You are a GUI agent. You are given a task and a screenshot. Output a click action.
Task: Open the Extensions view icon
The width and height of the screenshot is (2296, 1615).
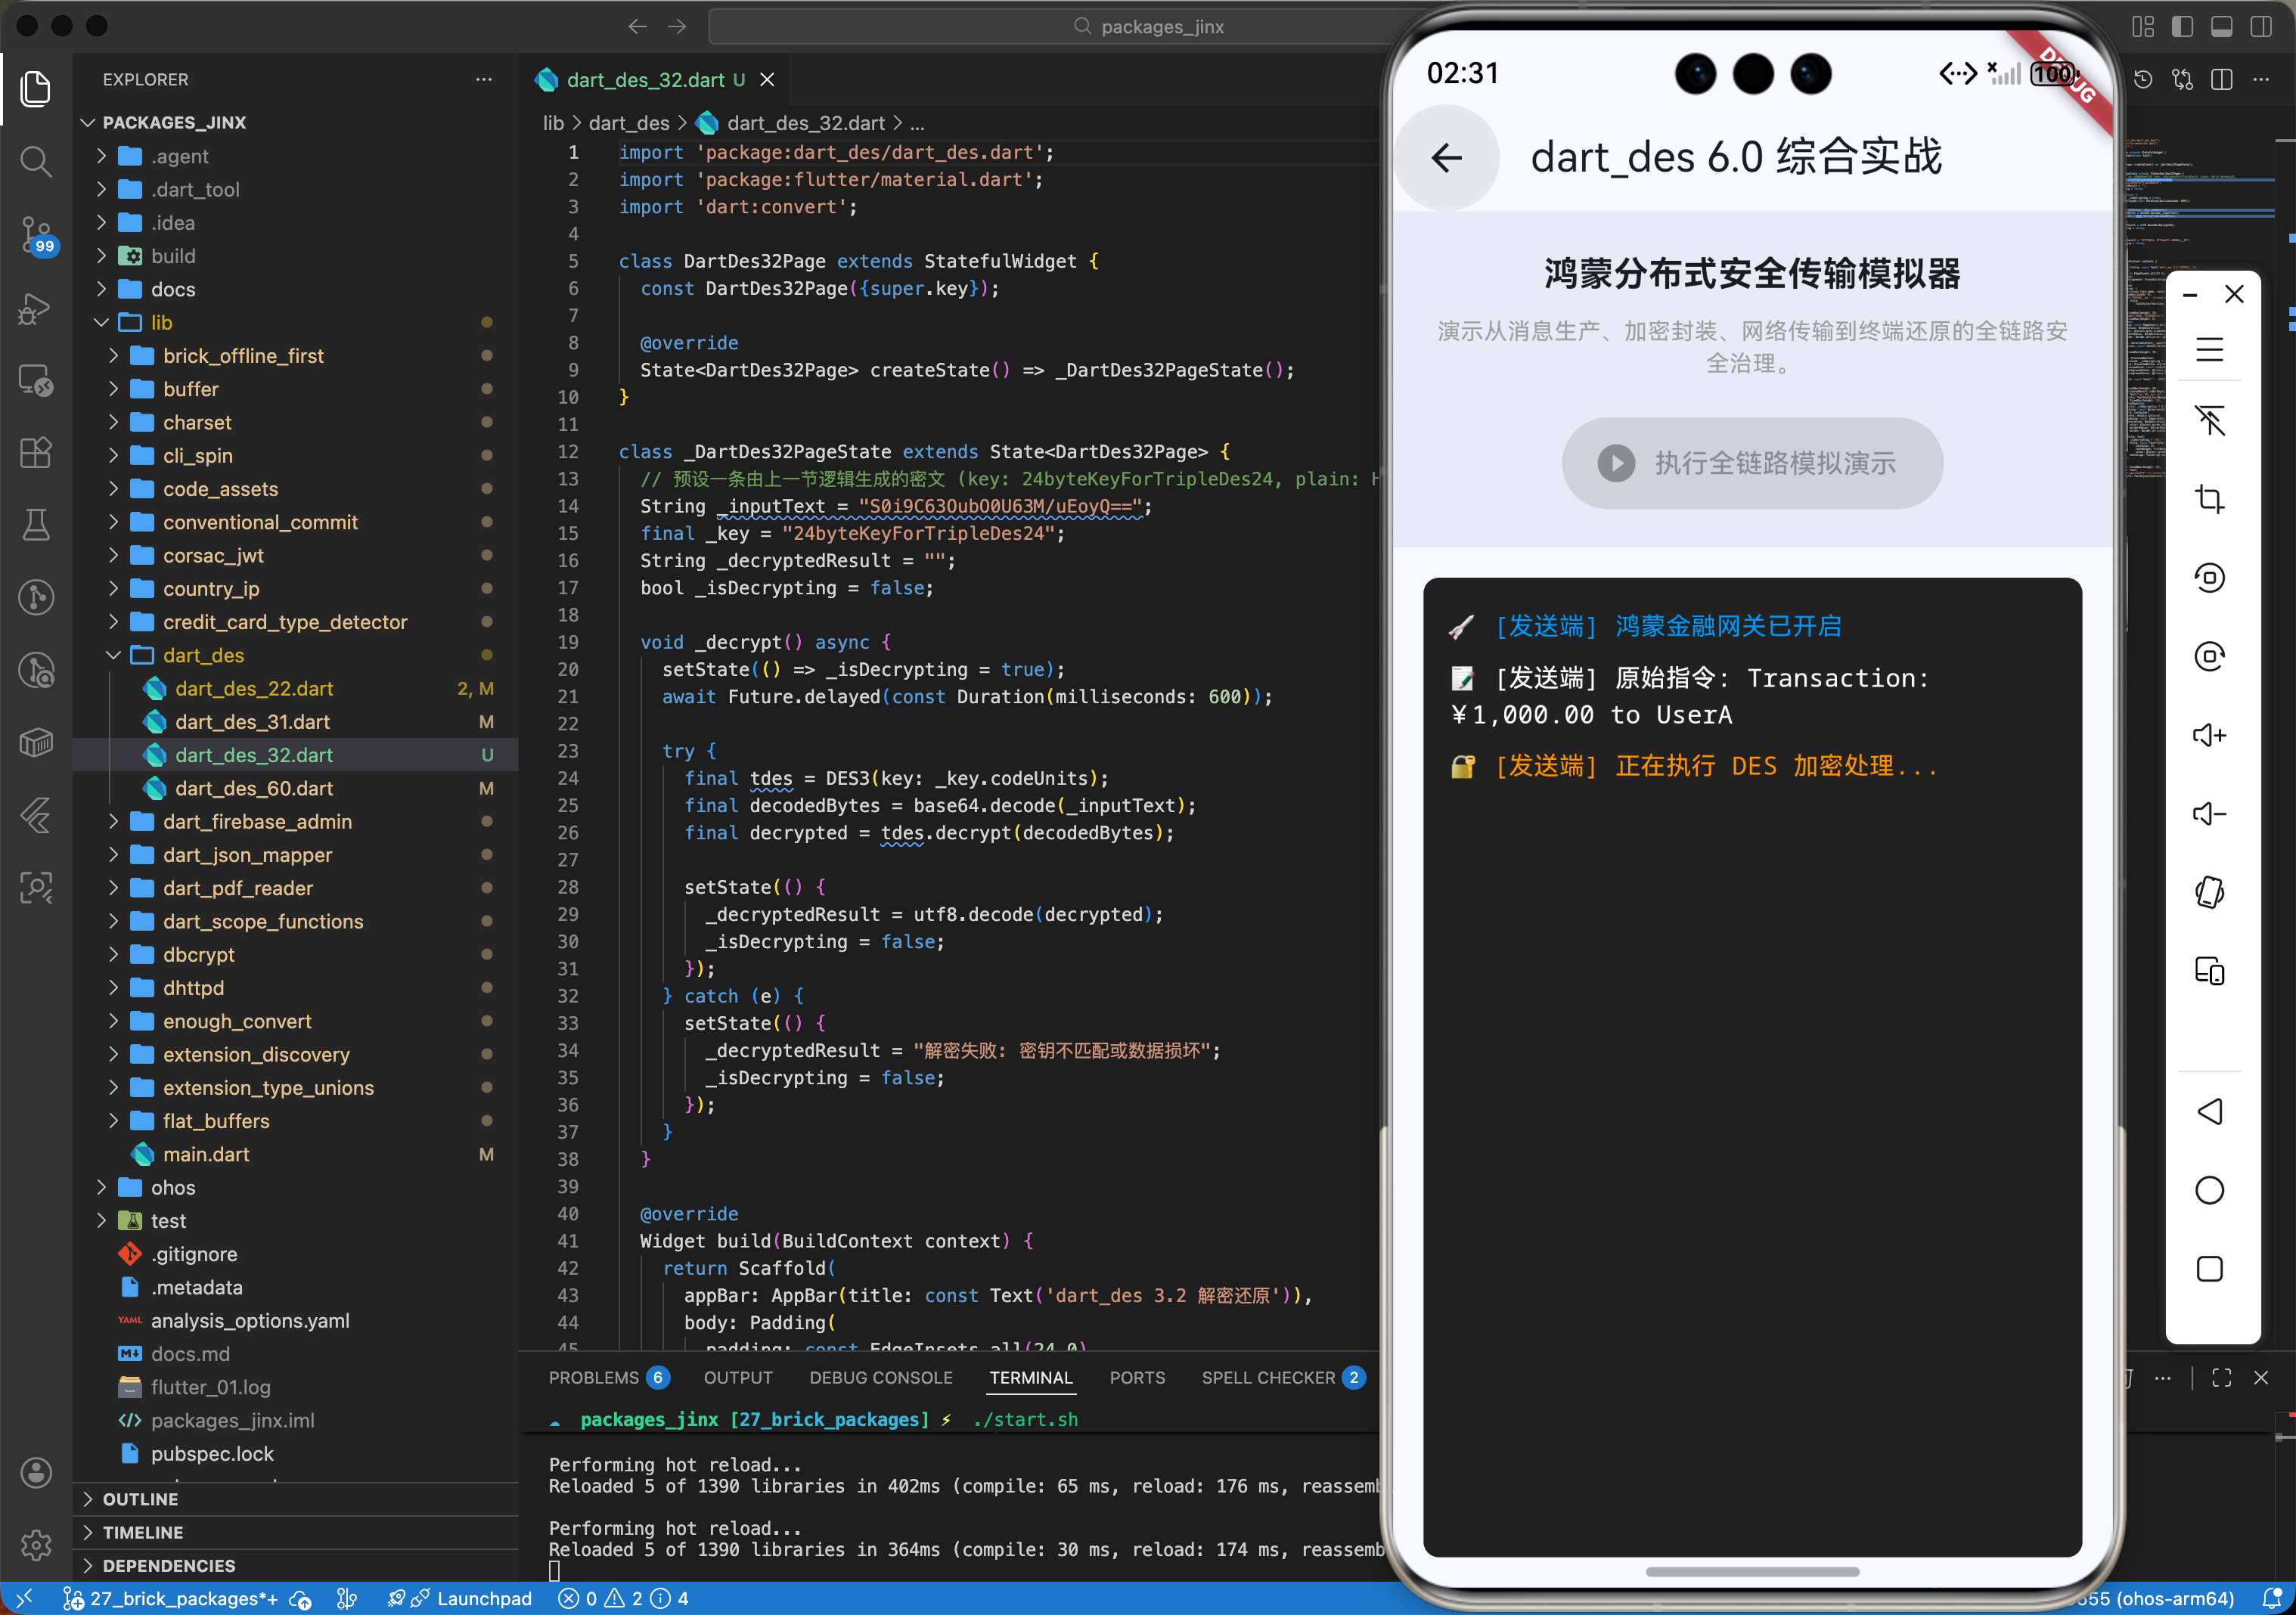coord(36,452)
